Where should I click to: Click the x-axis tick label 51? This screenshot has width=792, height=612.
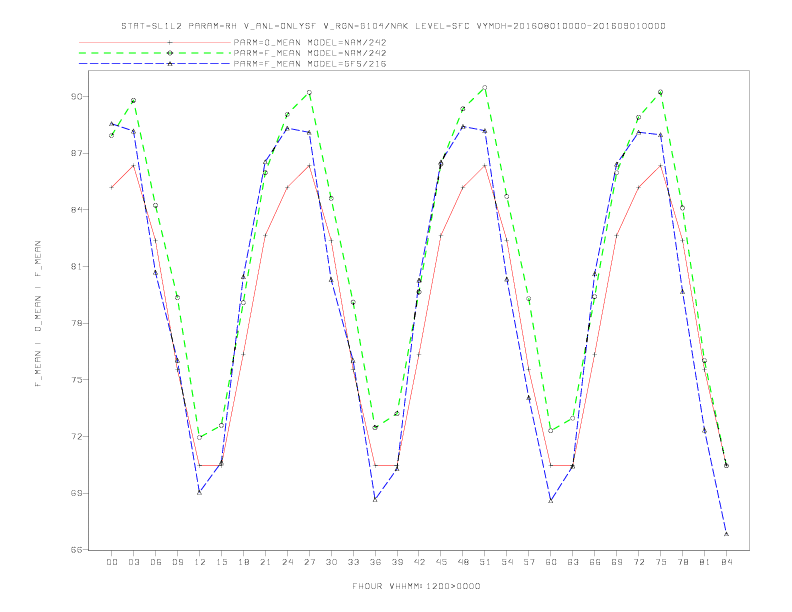(485, 562)
